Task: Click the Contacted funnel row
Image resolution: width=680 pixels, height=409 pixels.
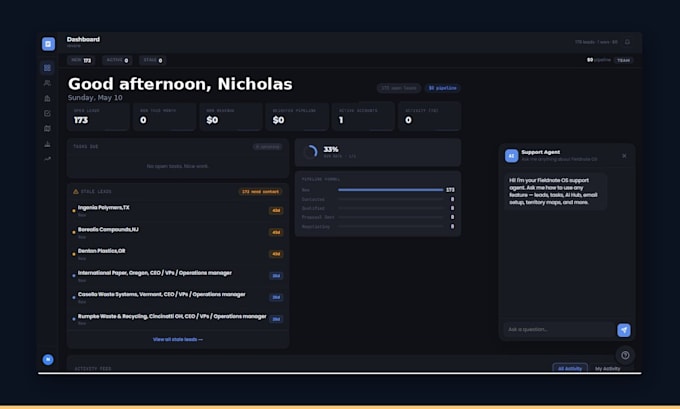Action: click(x=378, y=200)
